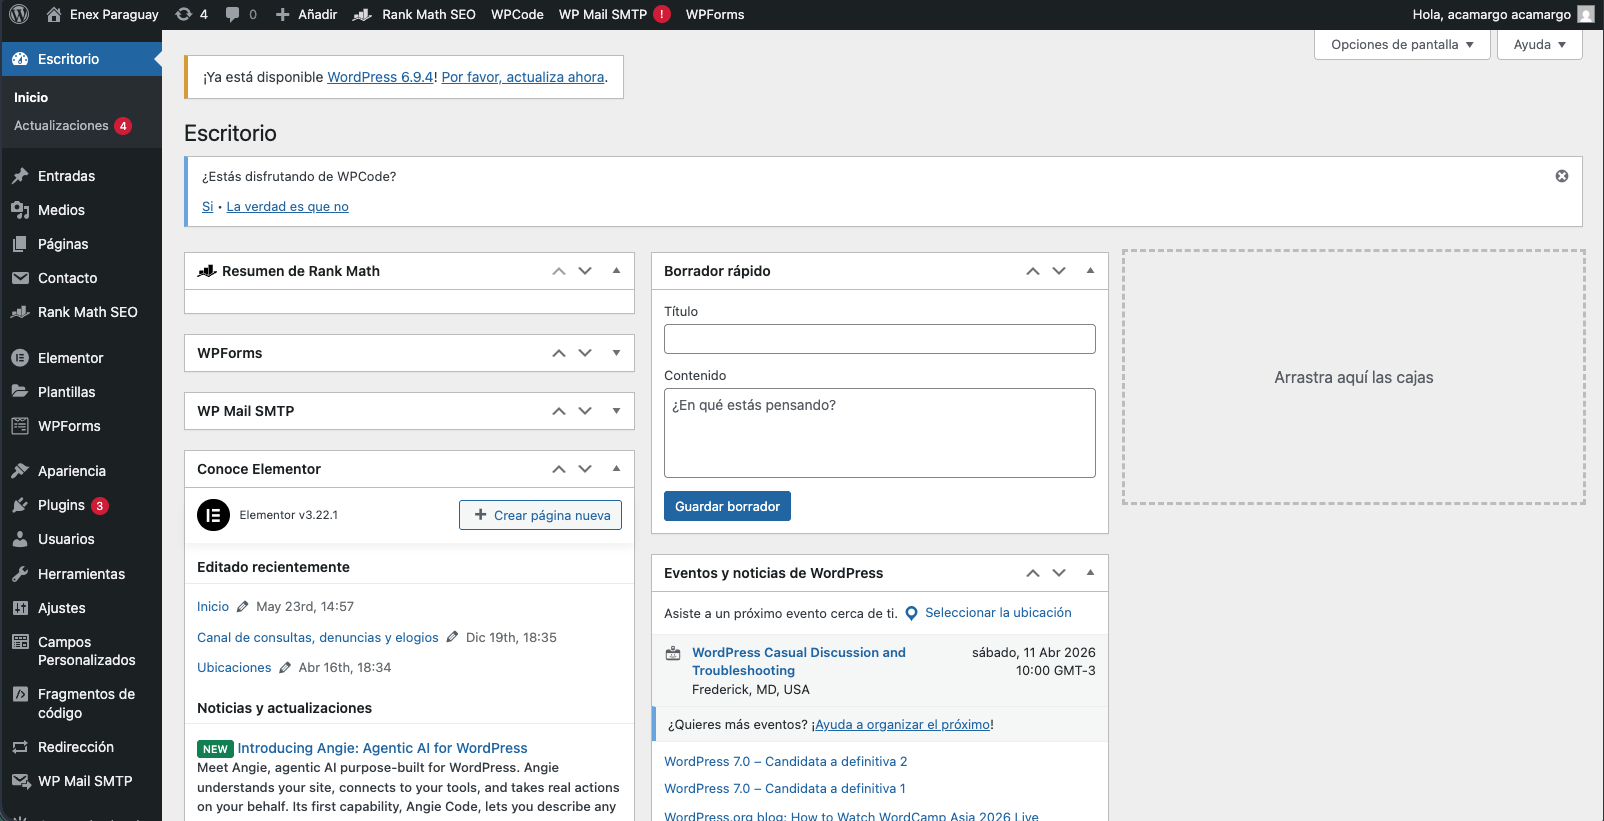The image size is (1604, 821).
Task: Go to Plugins in the sidebar
Action: coord(81,505)
